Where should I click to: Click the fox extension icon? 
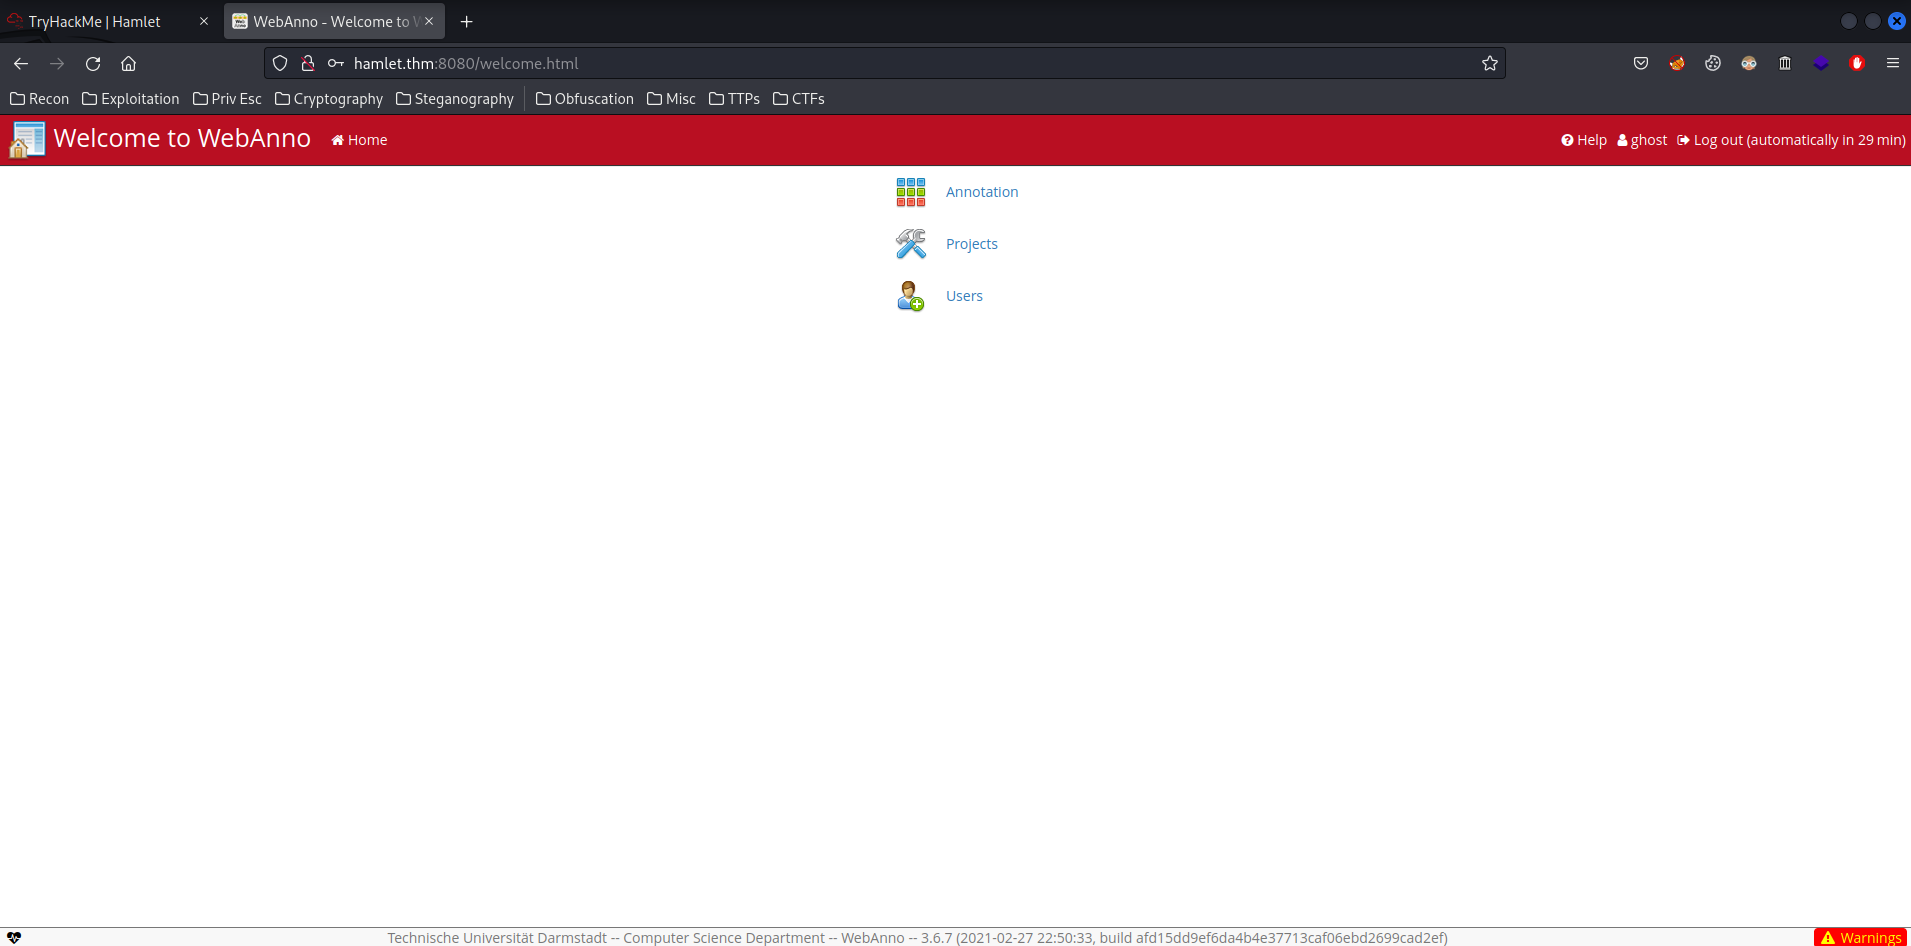(1677, 63)
